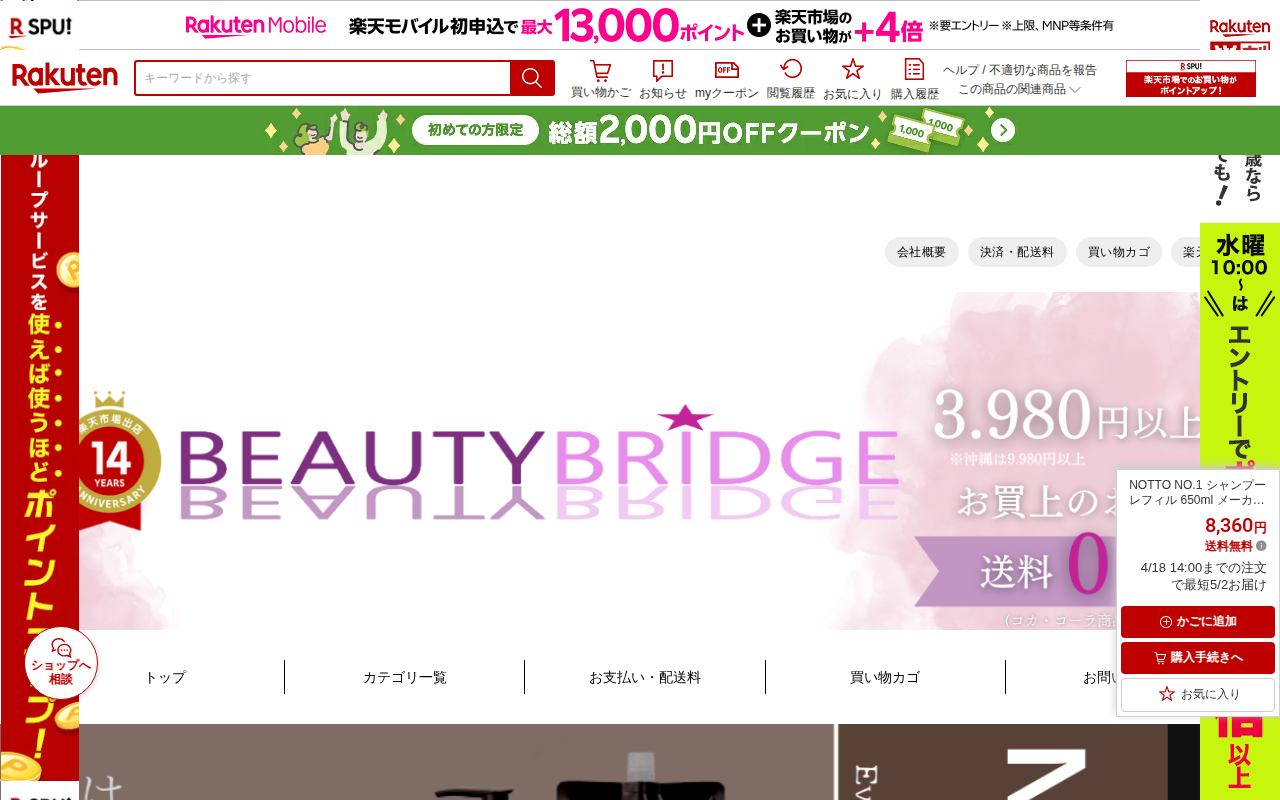Click the green 水曜 10:00 エントリー banner

1240,511
